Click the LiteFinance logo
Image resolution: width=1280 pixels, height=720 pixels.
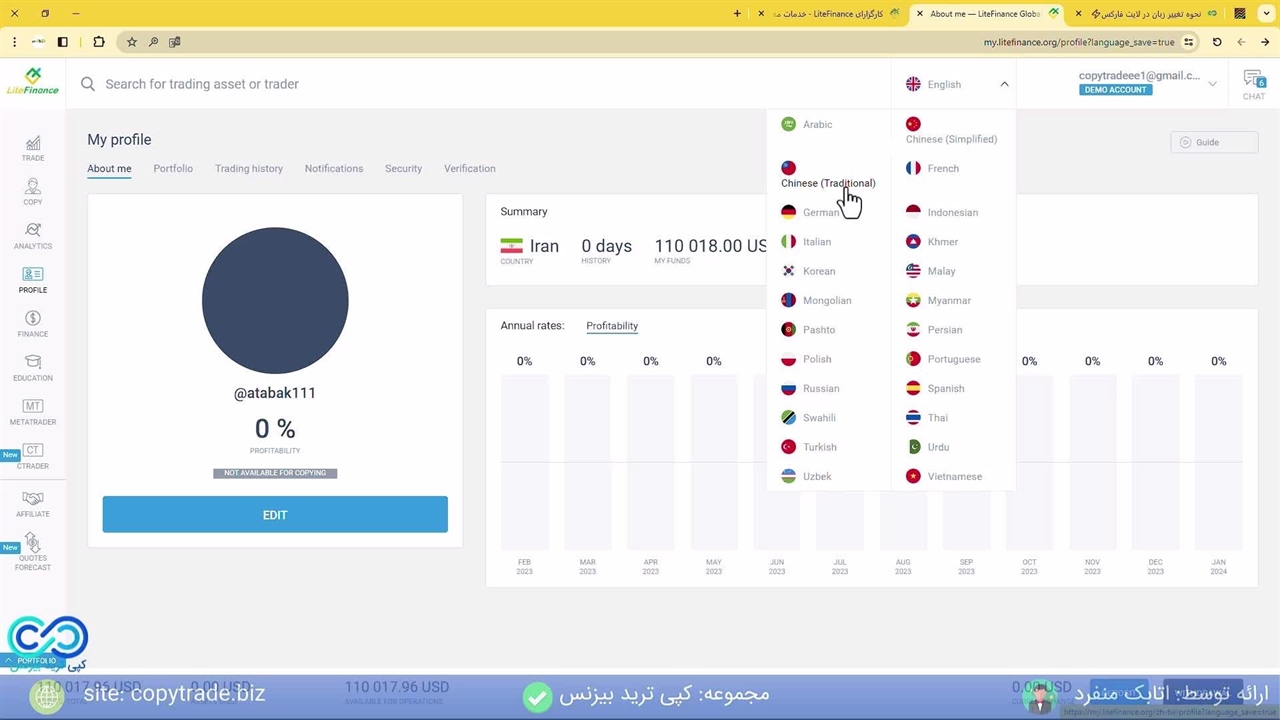33,82
